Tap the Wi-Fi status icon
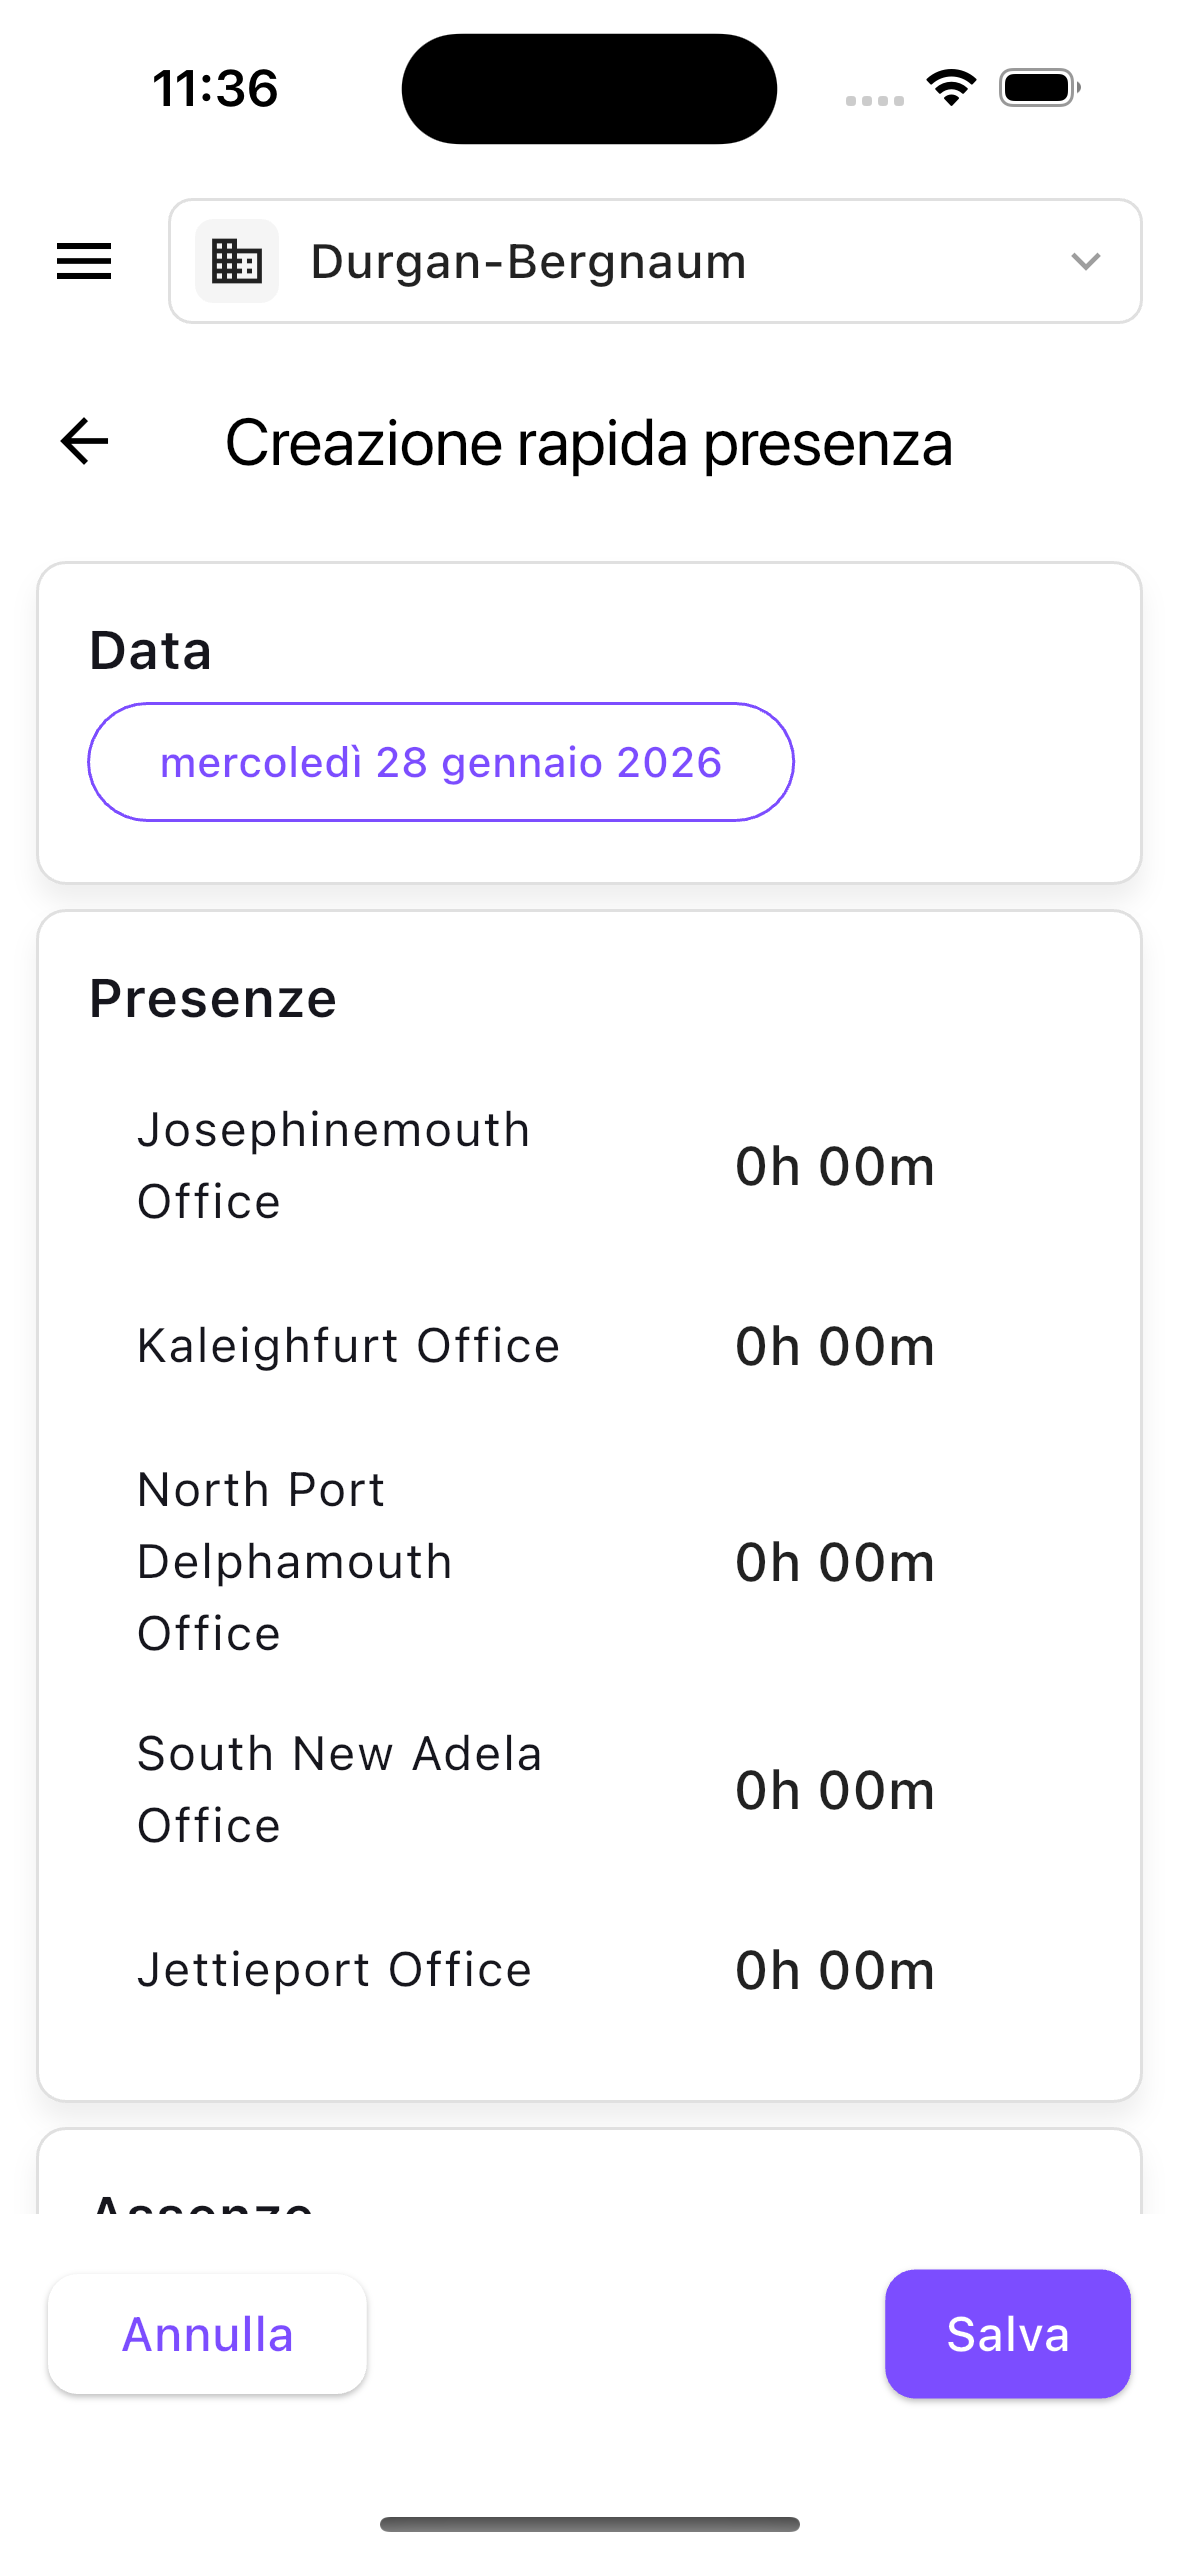 pyautogui.click(x=951, y=88)
